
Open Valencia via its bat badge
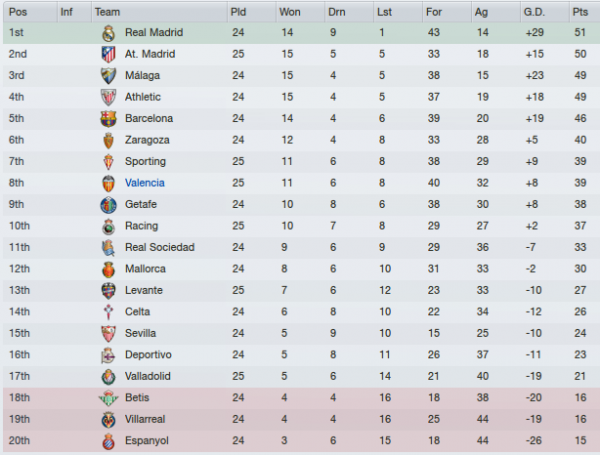(x=109, y=183)
